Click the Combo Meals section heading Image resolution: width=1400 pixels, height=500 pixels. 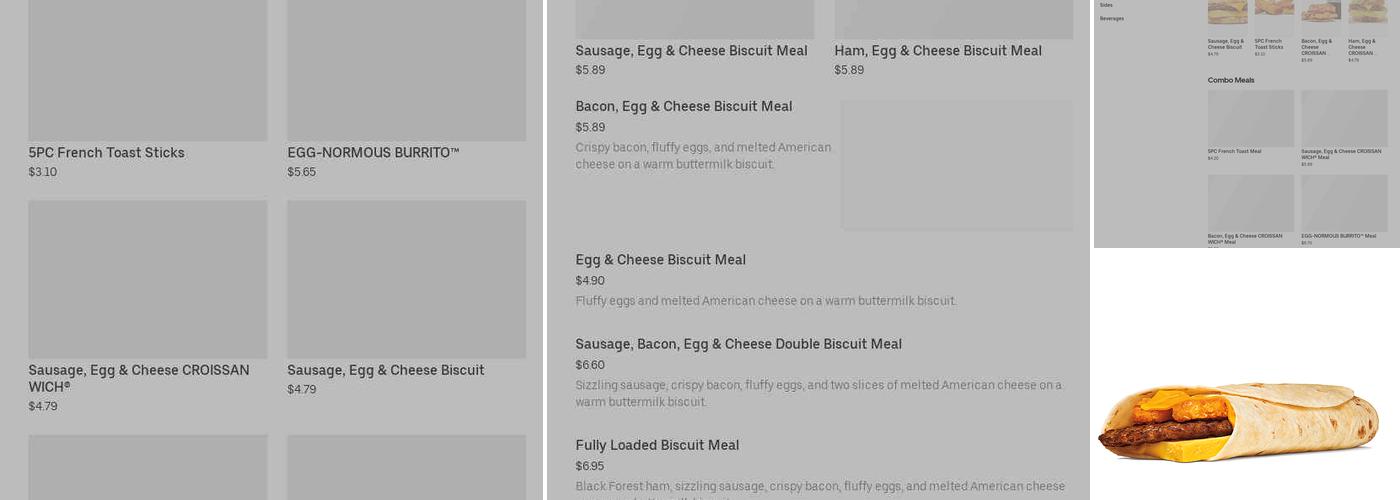1231,80
